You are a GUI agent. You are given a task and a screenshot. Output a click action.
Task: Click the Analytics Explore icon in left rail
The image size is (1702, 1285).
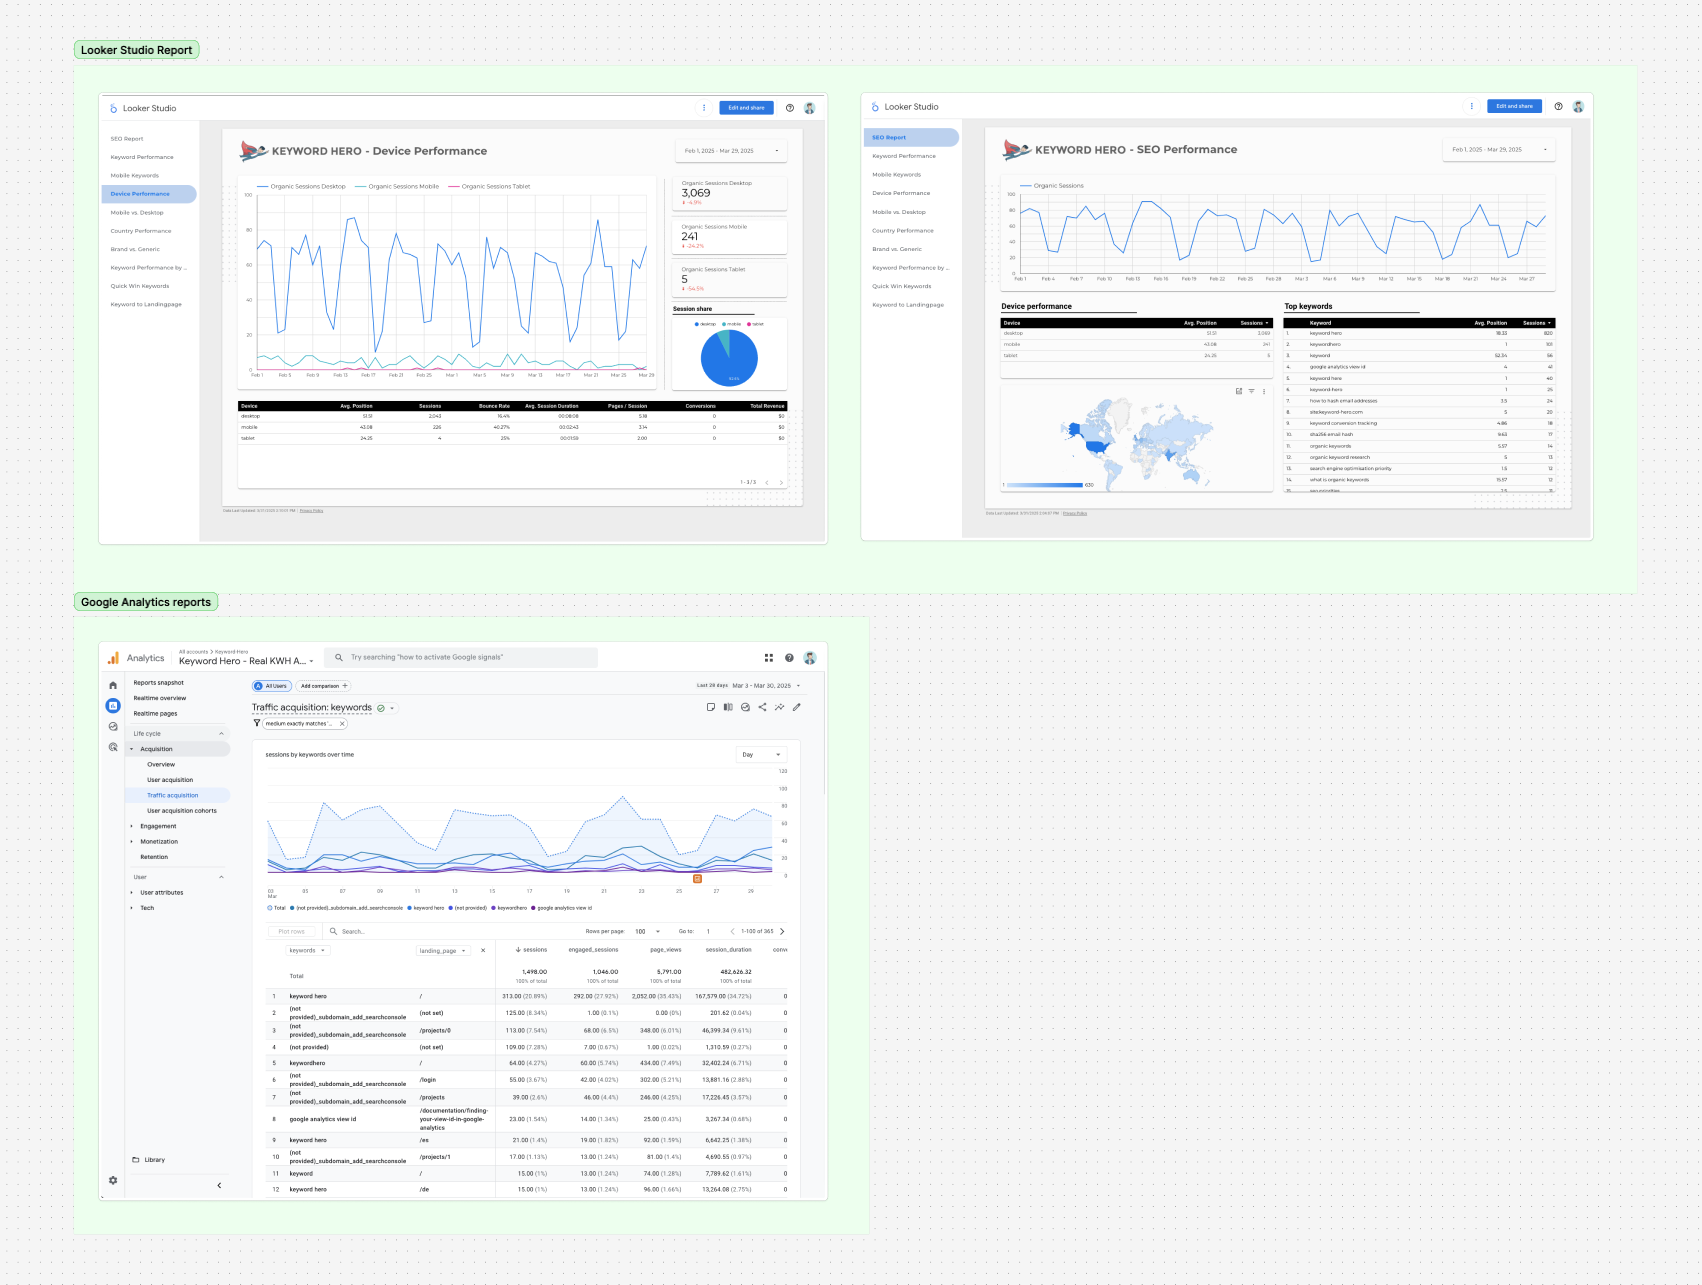point(113,727)
